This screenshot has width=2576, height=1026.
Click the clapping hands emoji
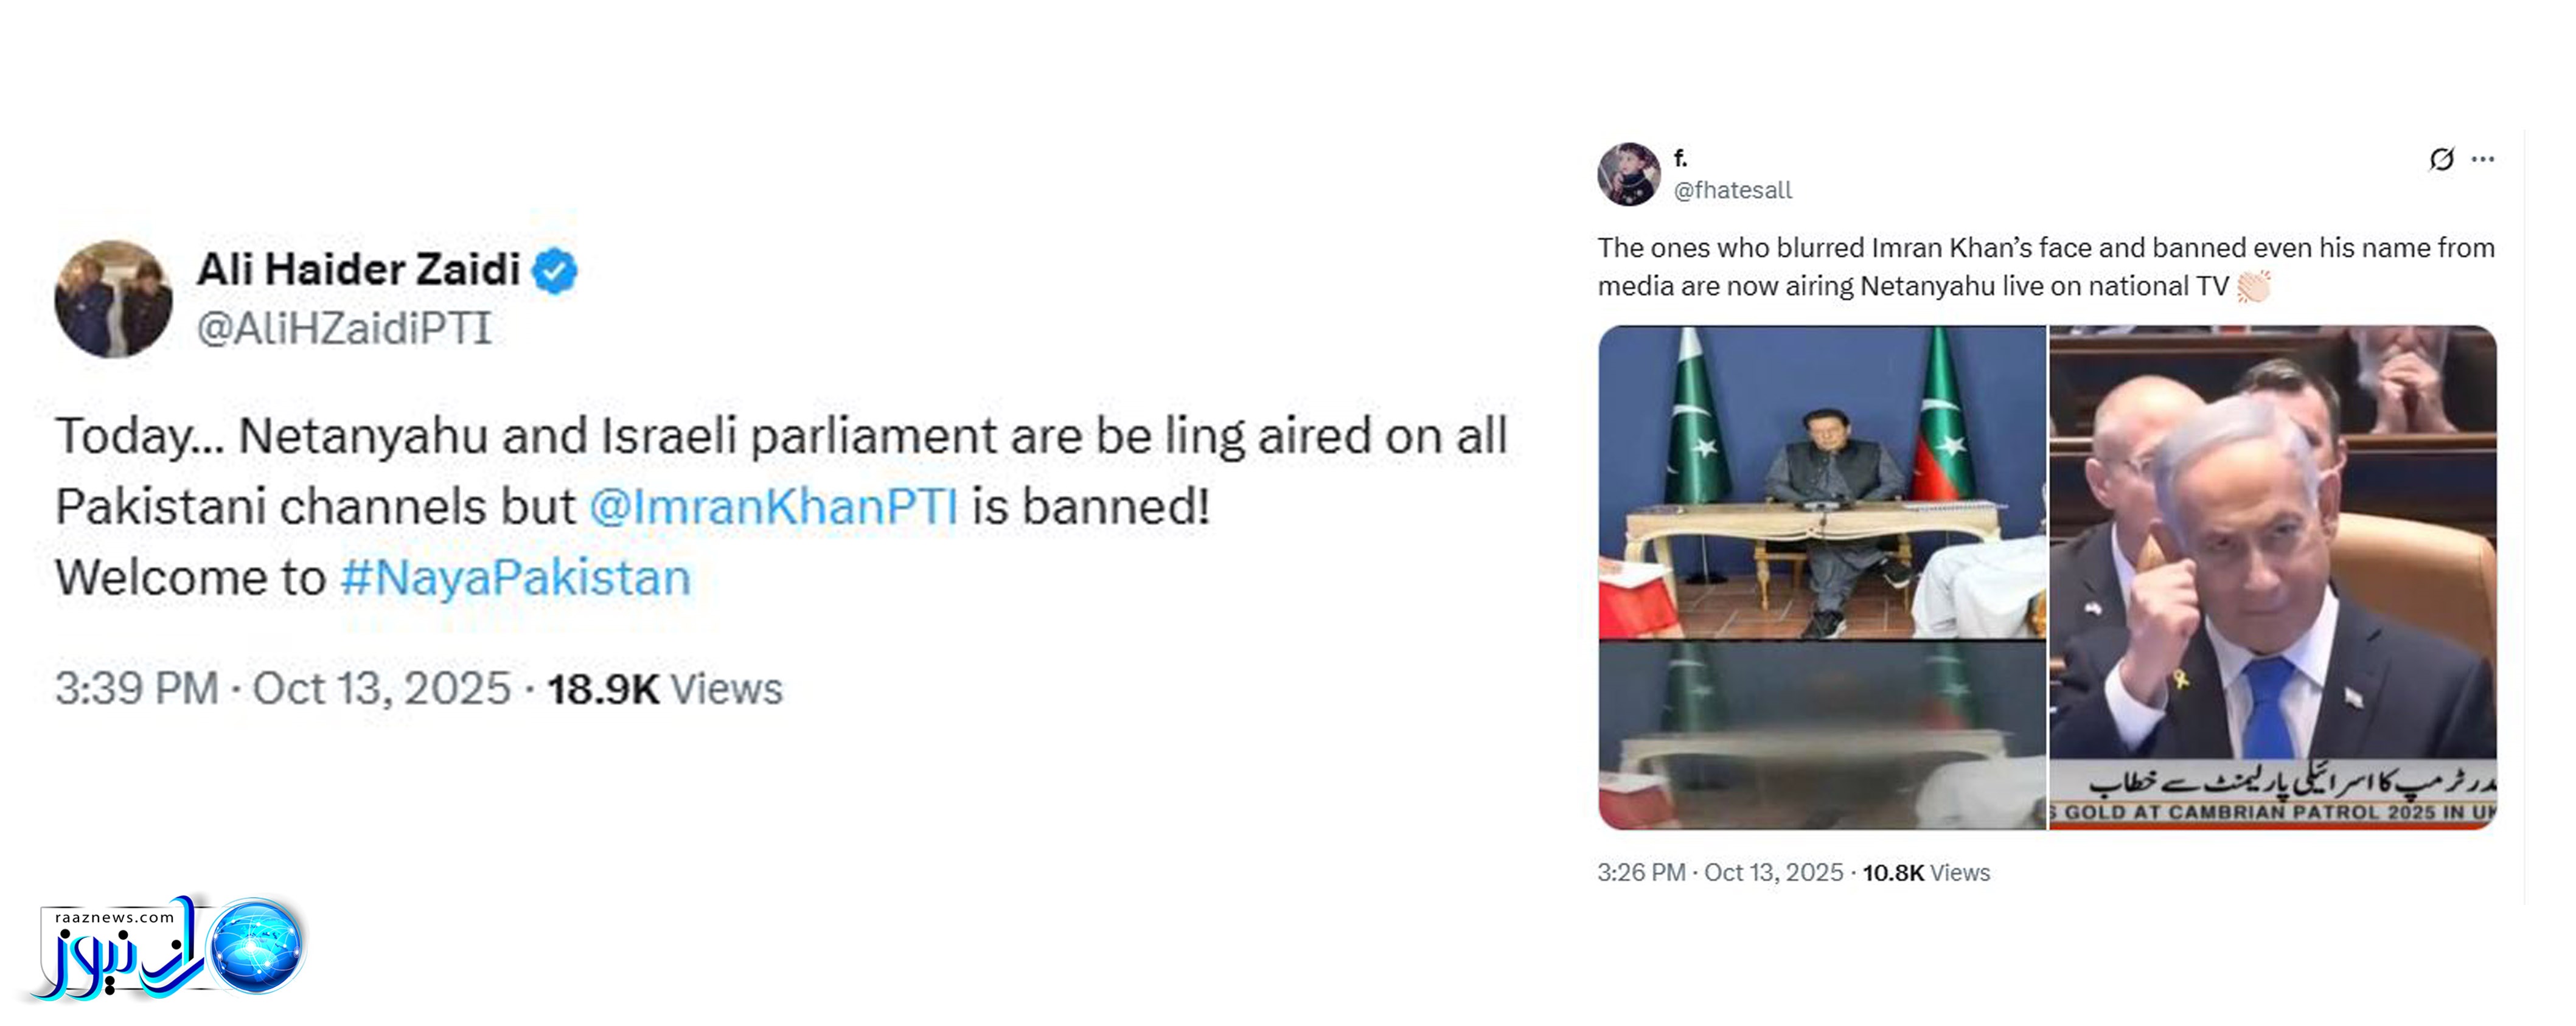tap(2254, 287)
